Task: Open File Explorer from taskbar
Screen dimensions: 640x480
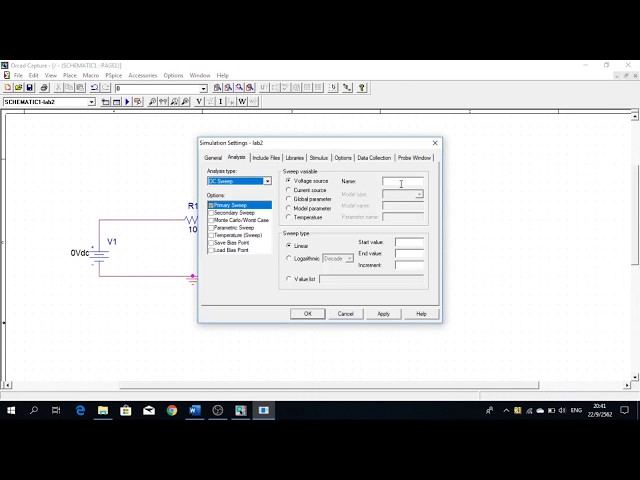Action: pyautogui.click(x=103, y=411)
